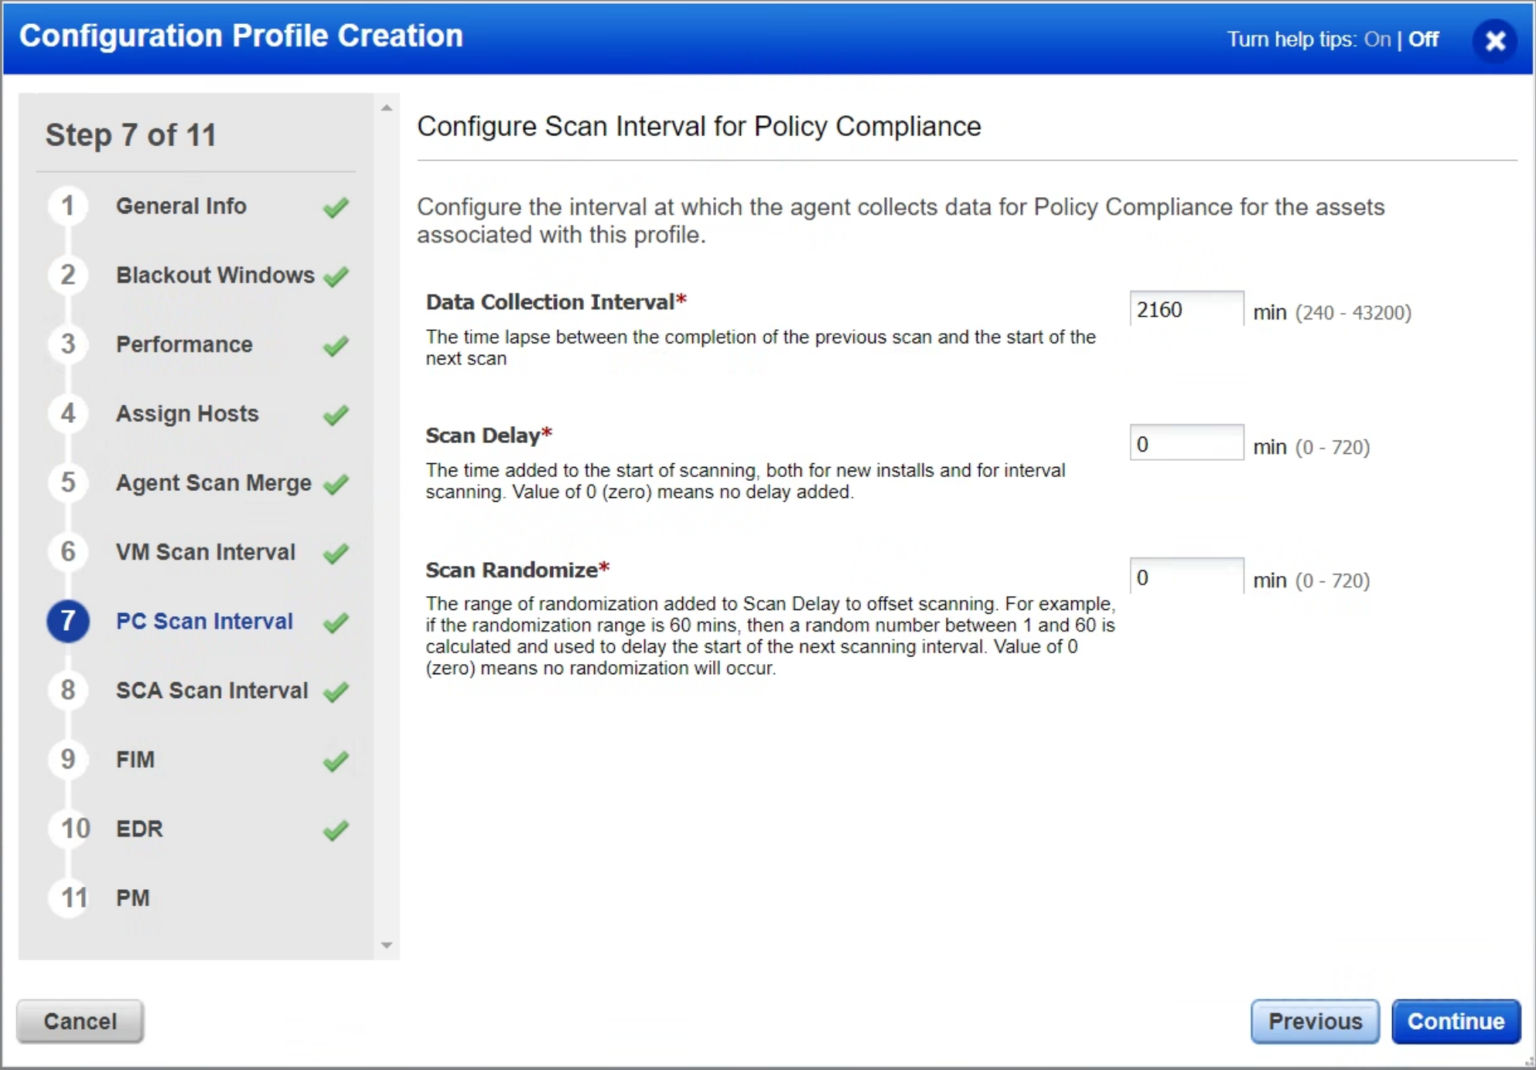
Task: Click the dialog close X icon
Action: point(1494,40)
